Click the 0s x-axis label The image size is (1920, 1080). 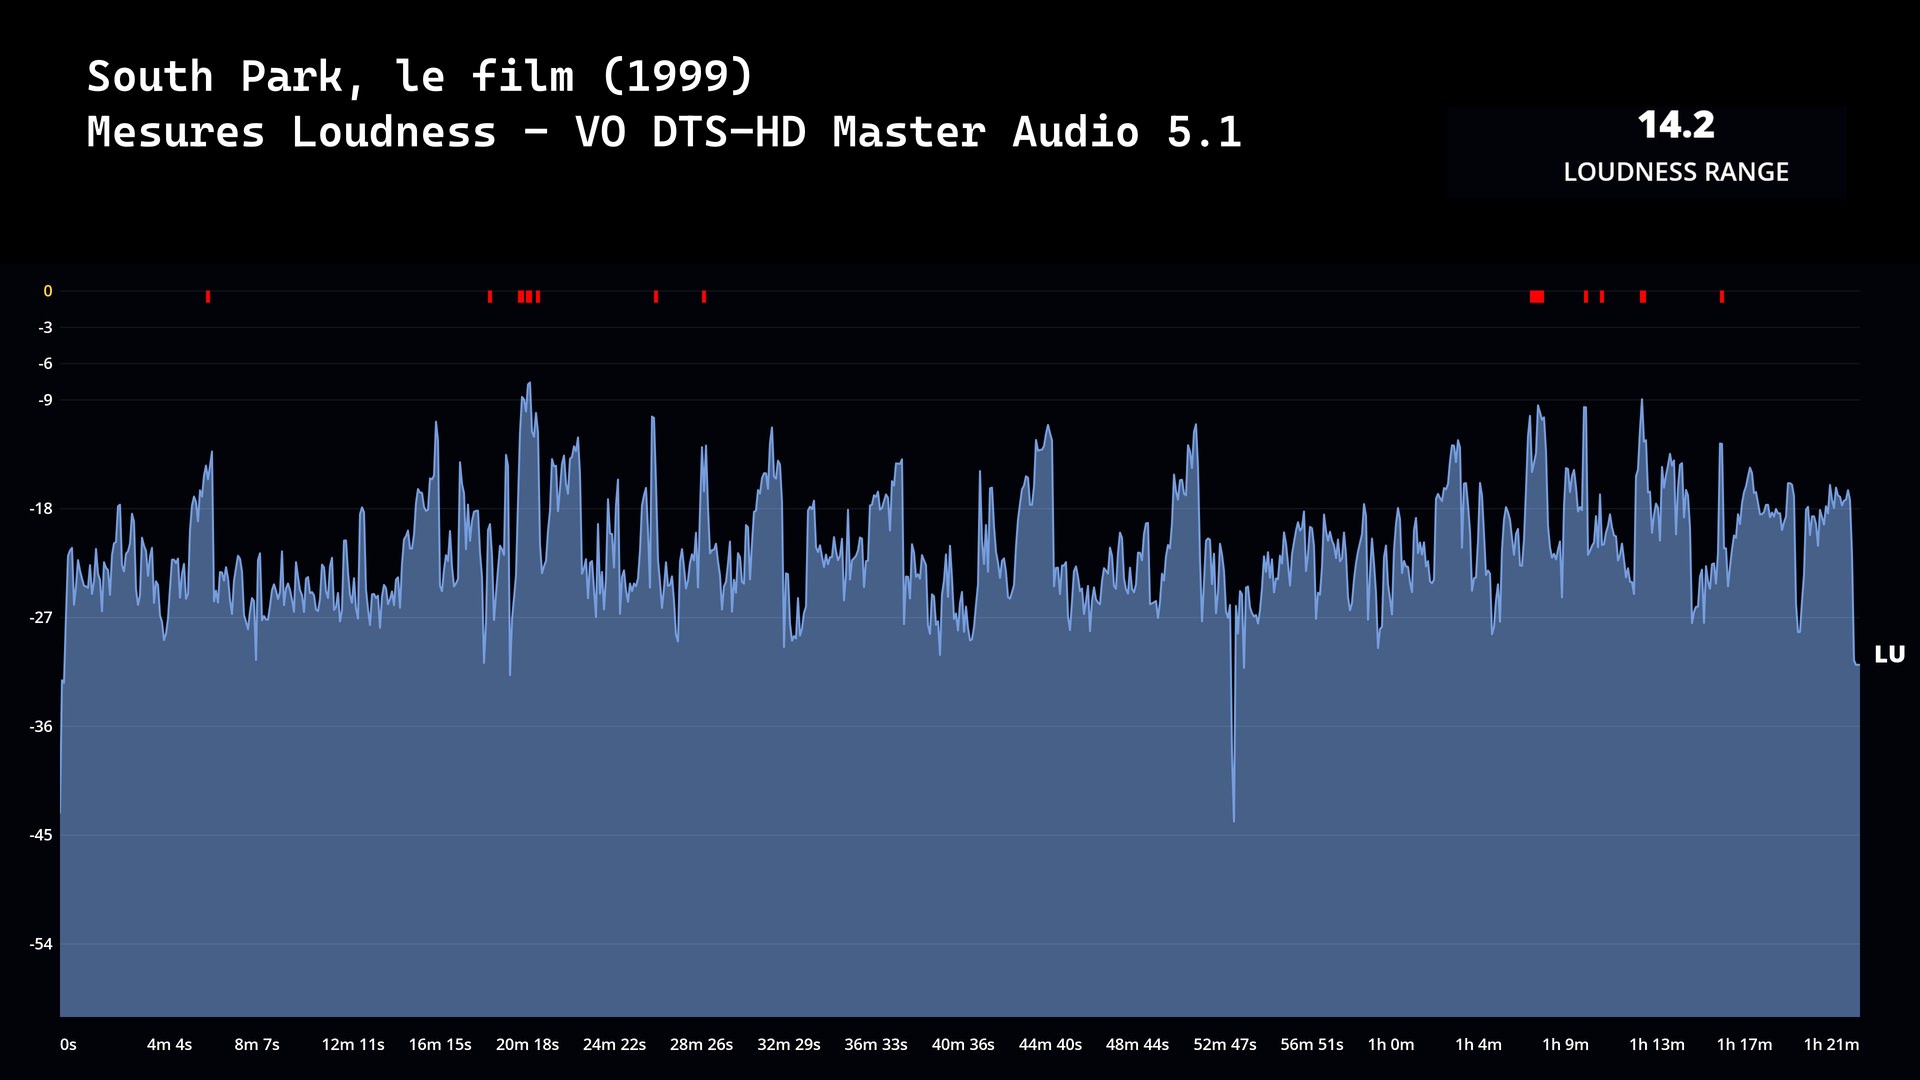[x=68, y=1045]
